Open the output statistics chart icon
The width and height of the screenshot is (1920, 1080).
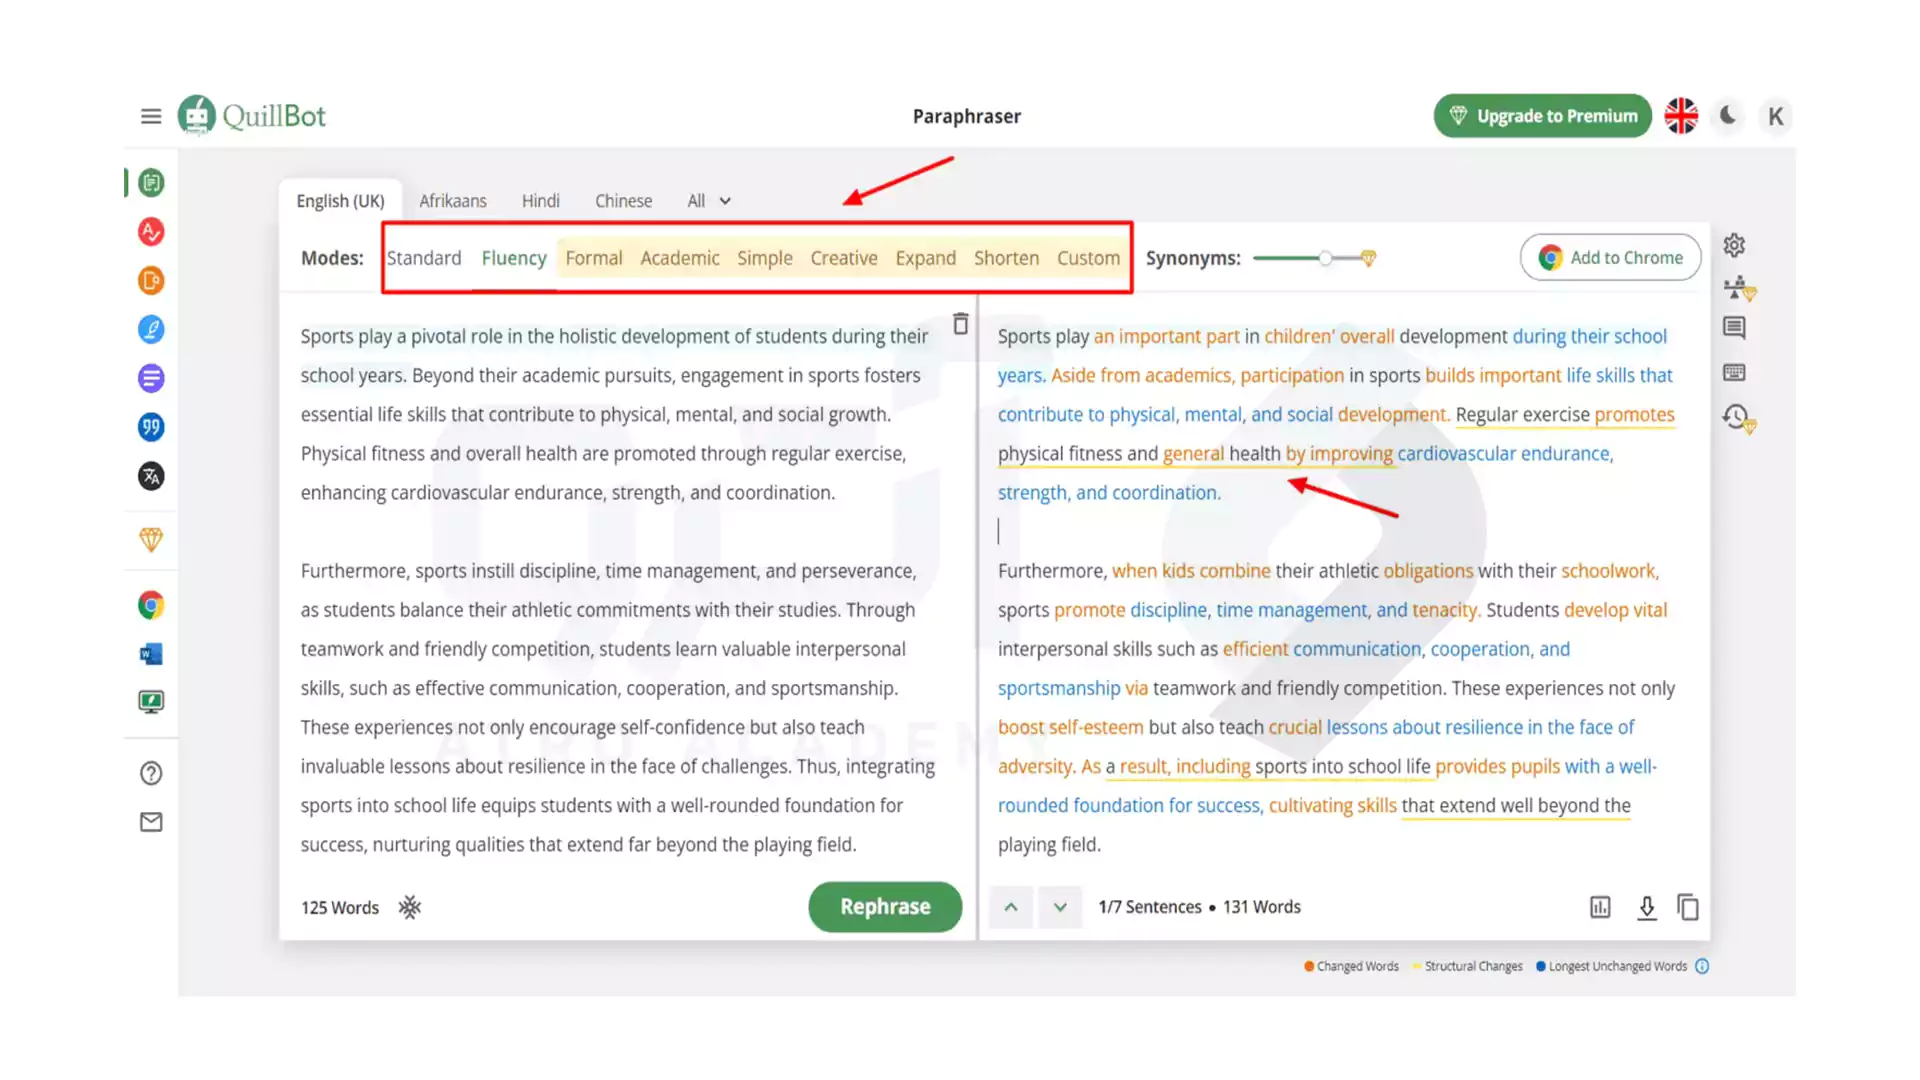point(1600,907)
